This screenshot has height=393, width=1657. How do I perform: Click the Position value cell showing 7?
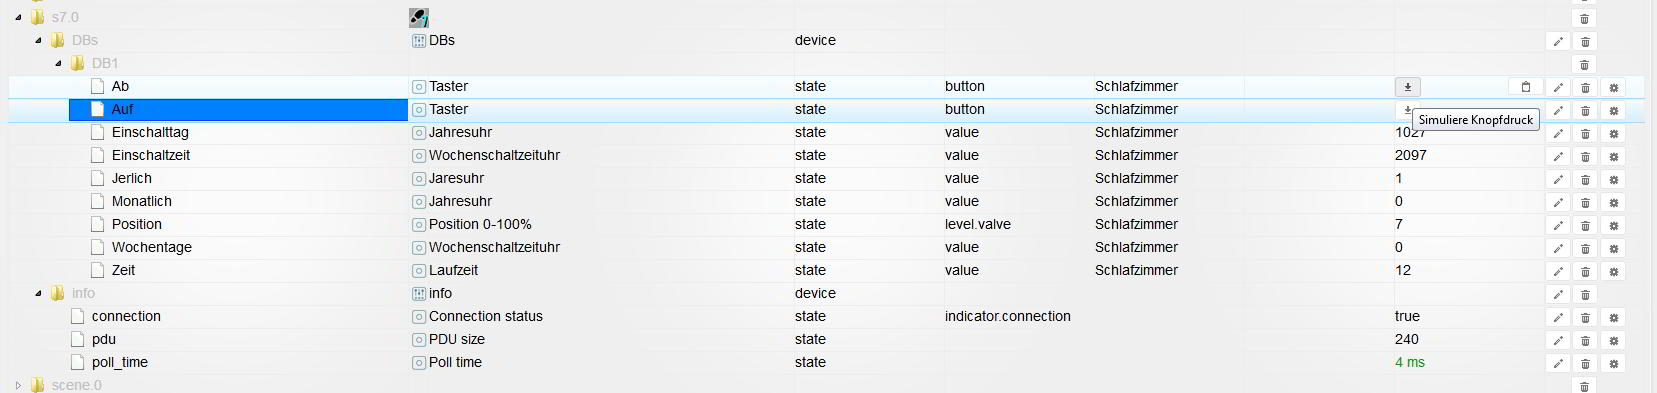coord(1398,224)
